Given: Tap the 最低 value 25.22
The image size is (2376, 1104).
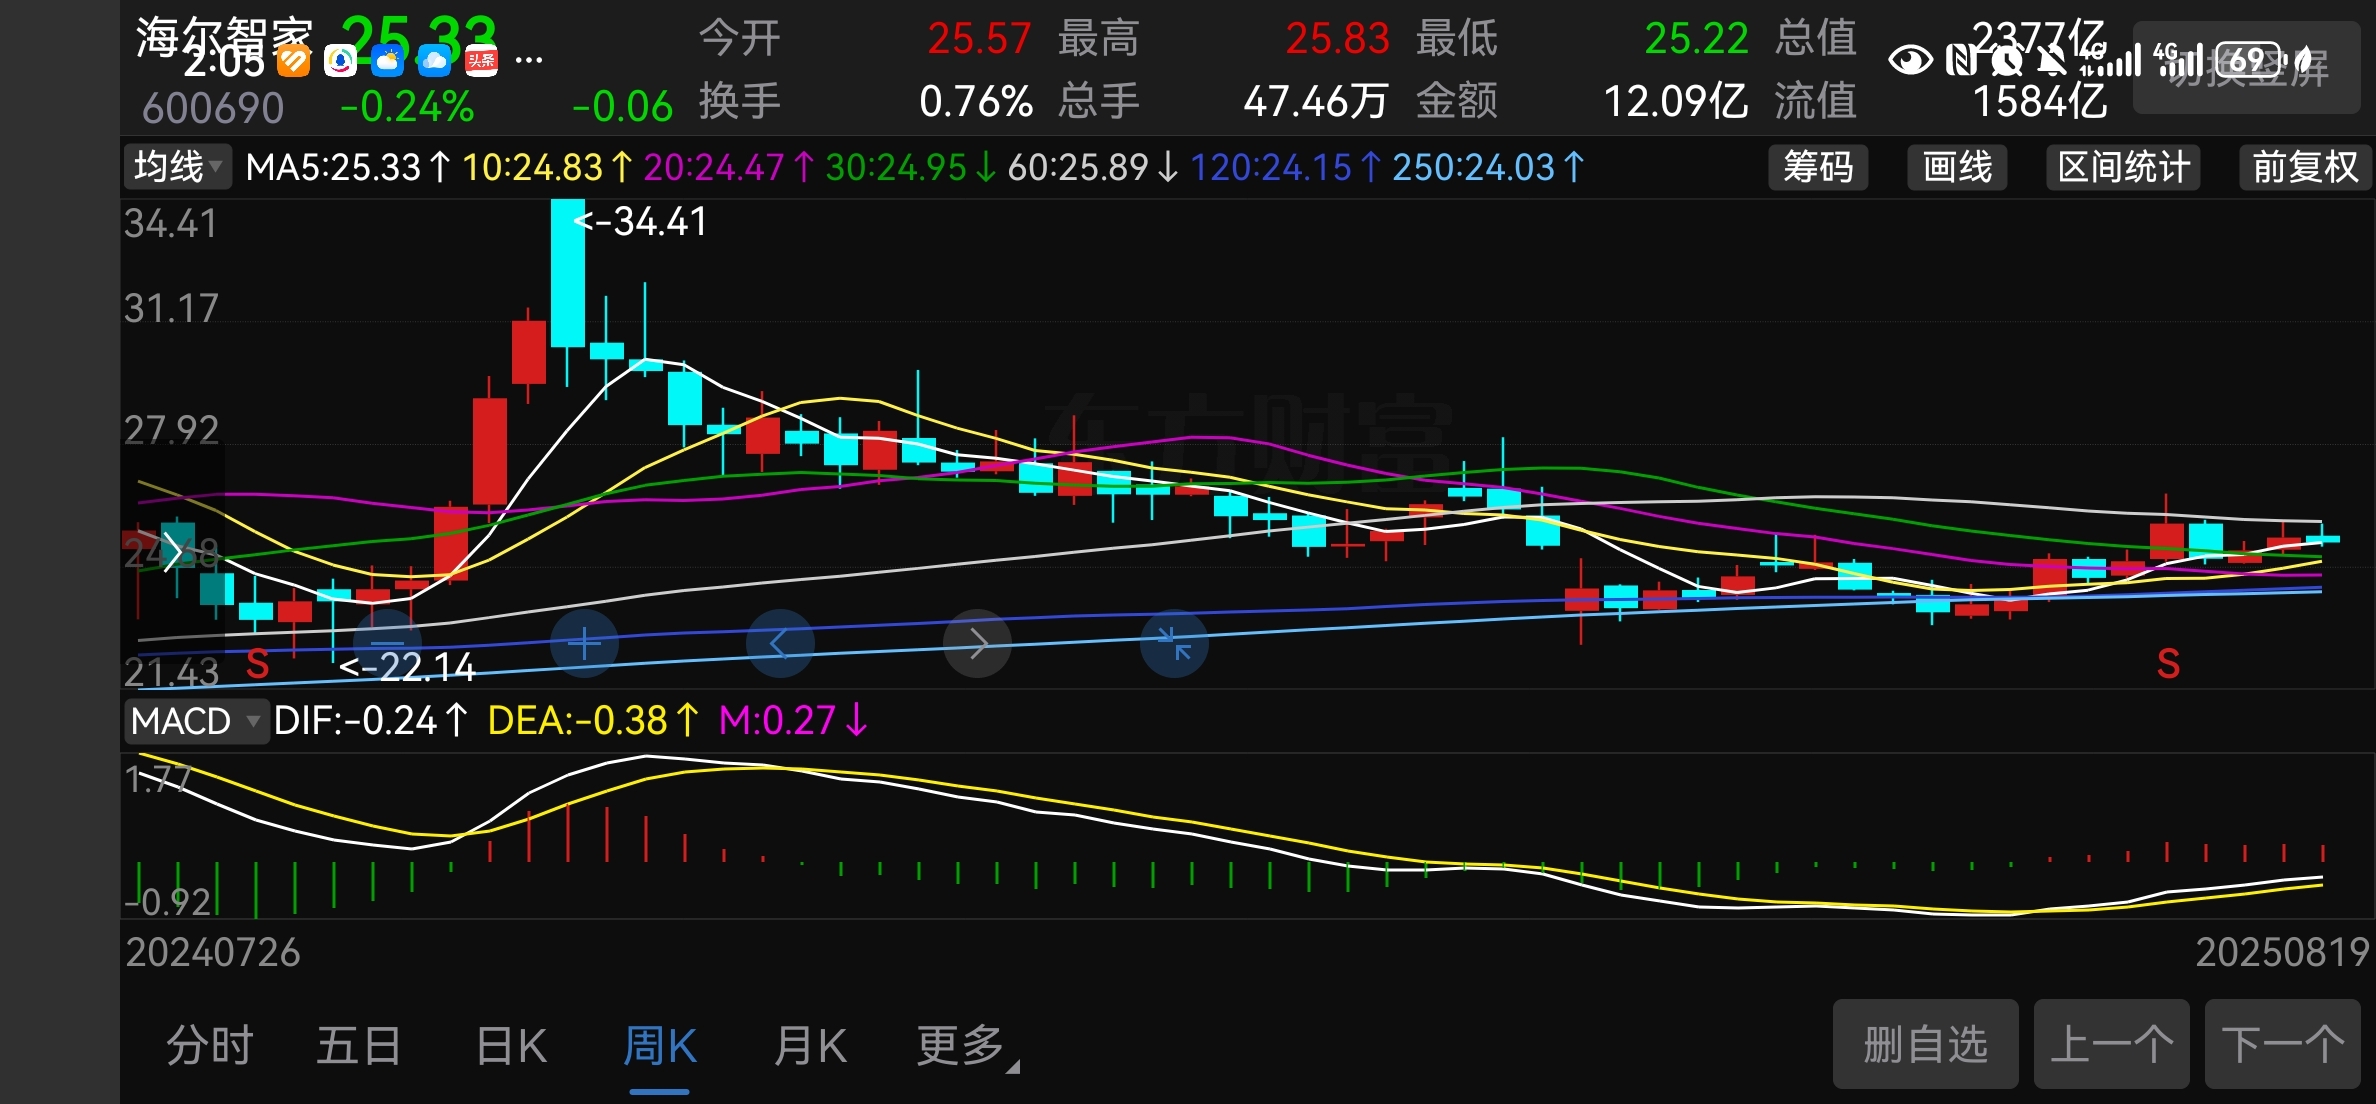Looking at the screenshot, I should 1696,38.
